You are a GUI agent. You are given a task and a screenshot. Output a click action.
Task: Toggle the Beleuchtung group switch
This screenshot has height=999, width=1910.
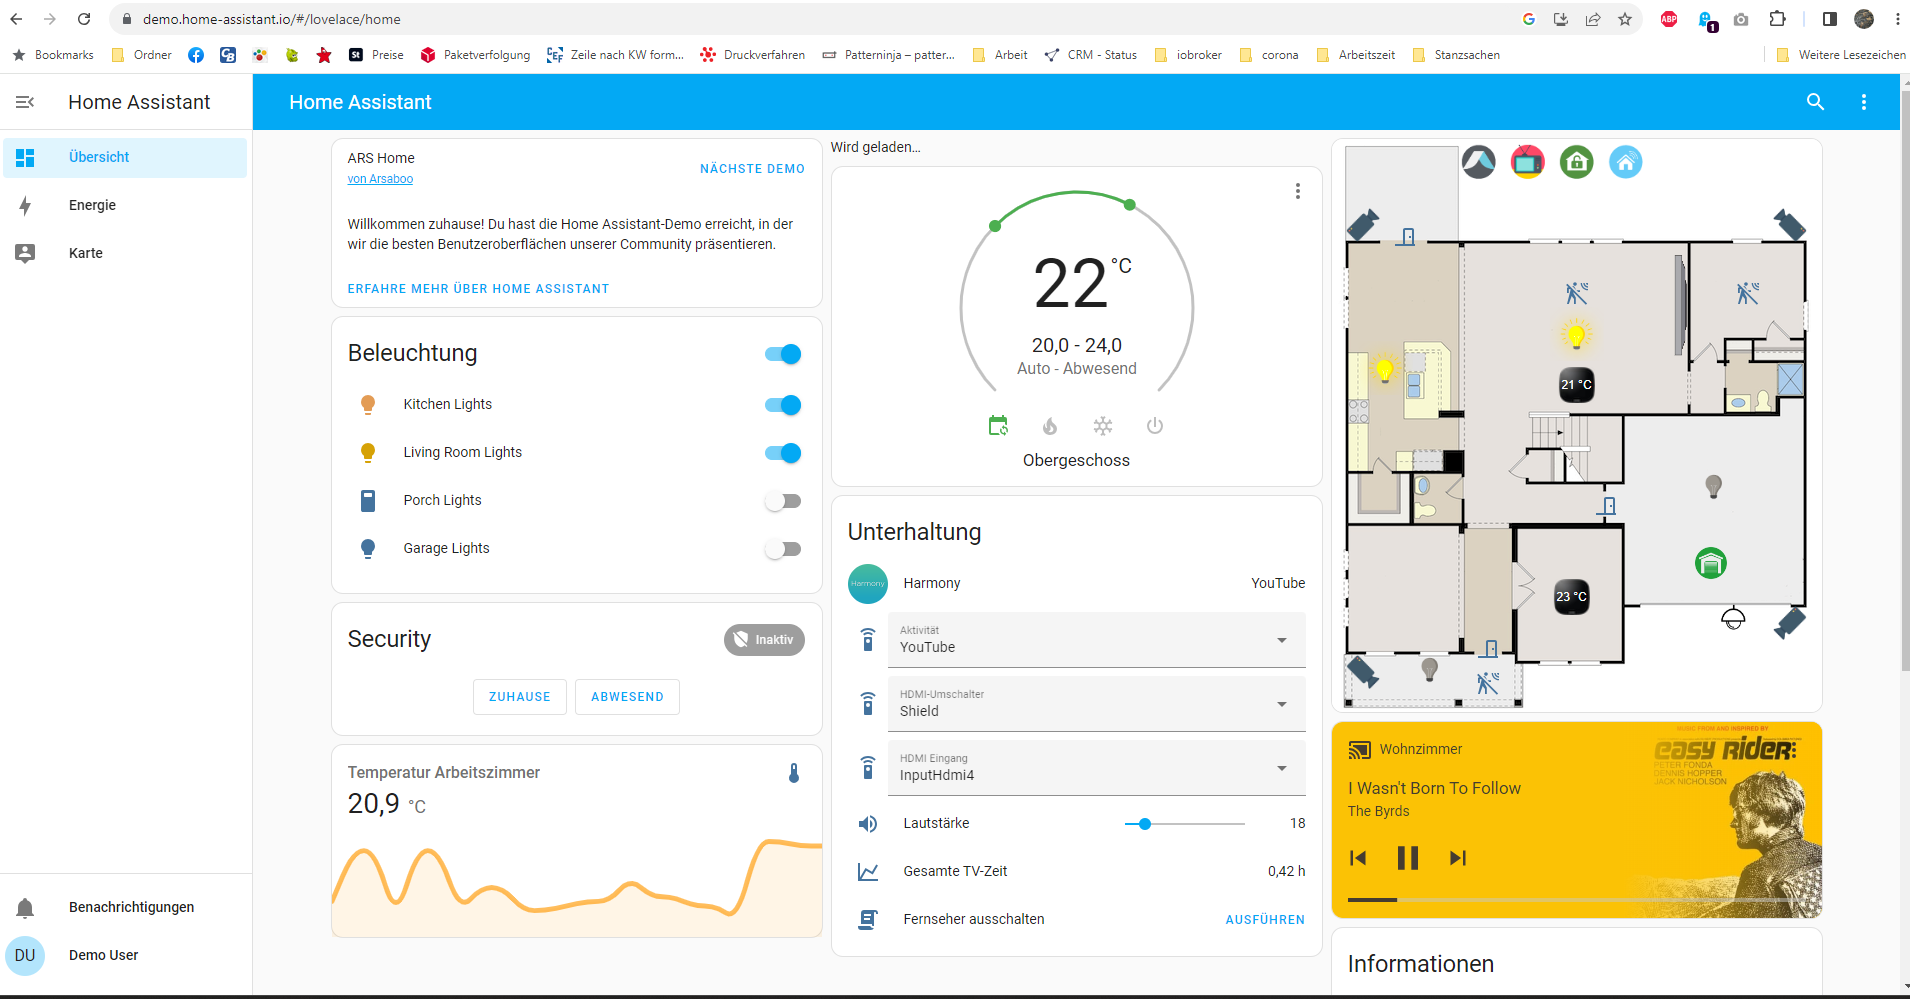point(783,354)
